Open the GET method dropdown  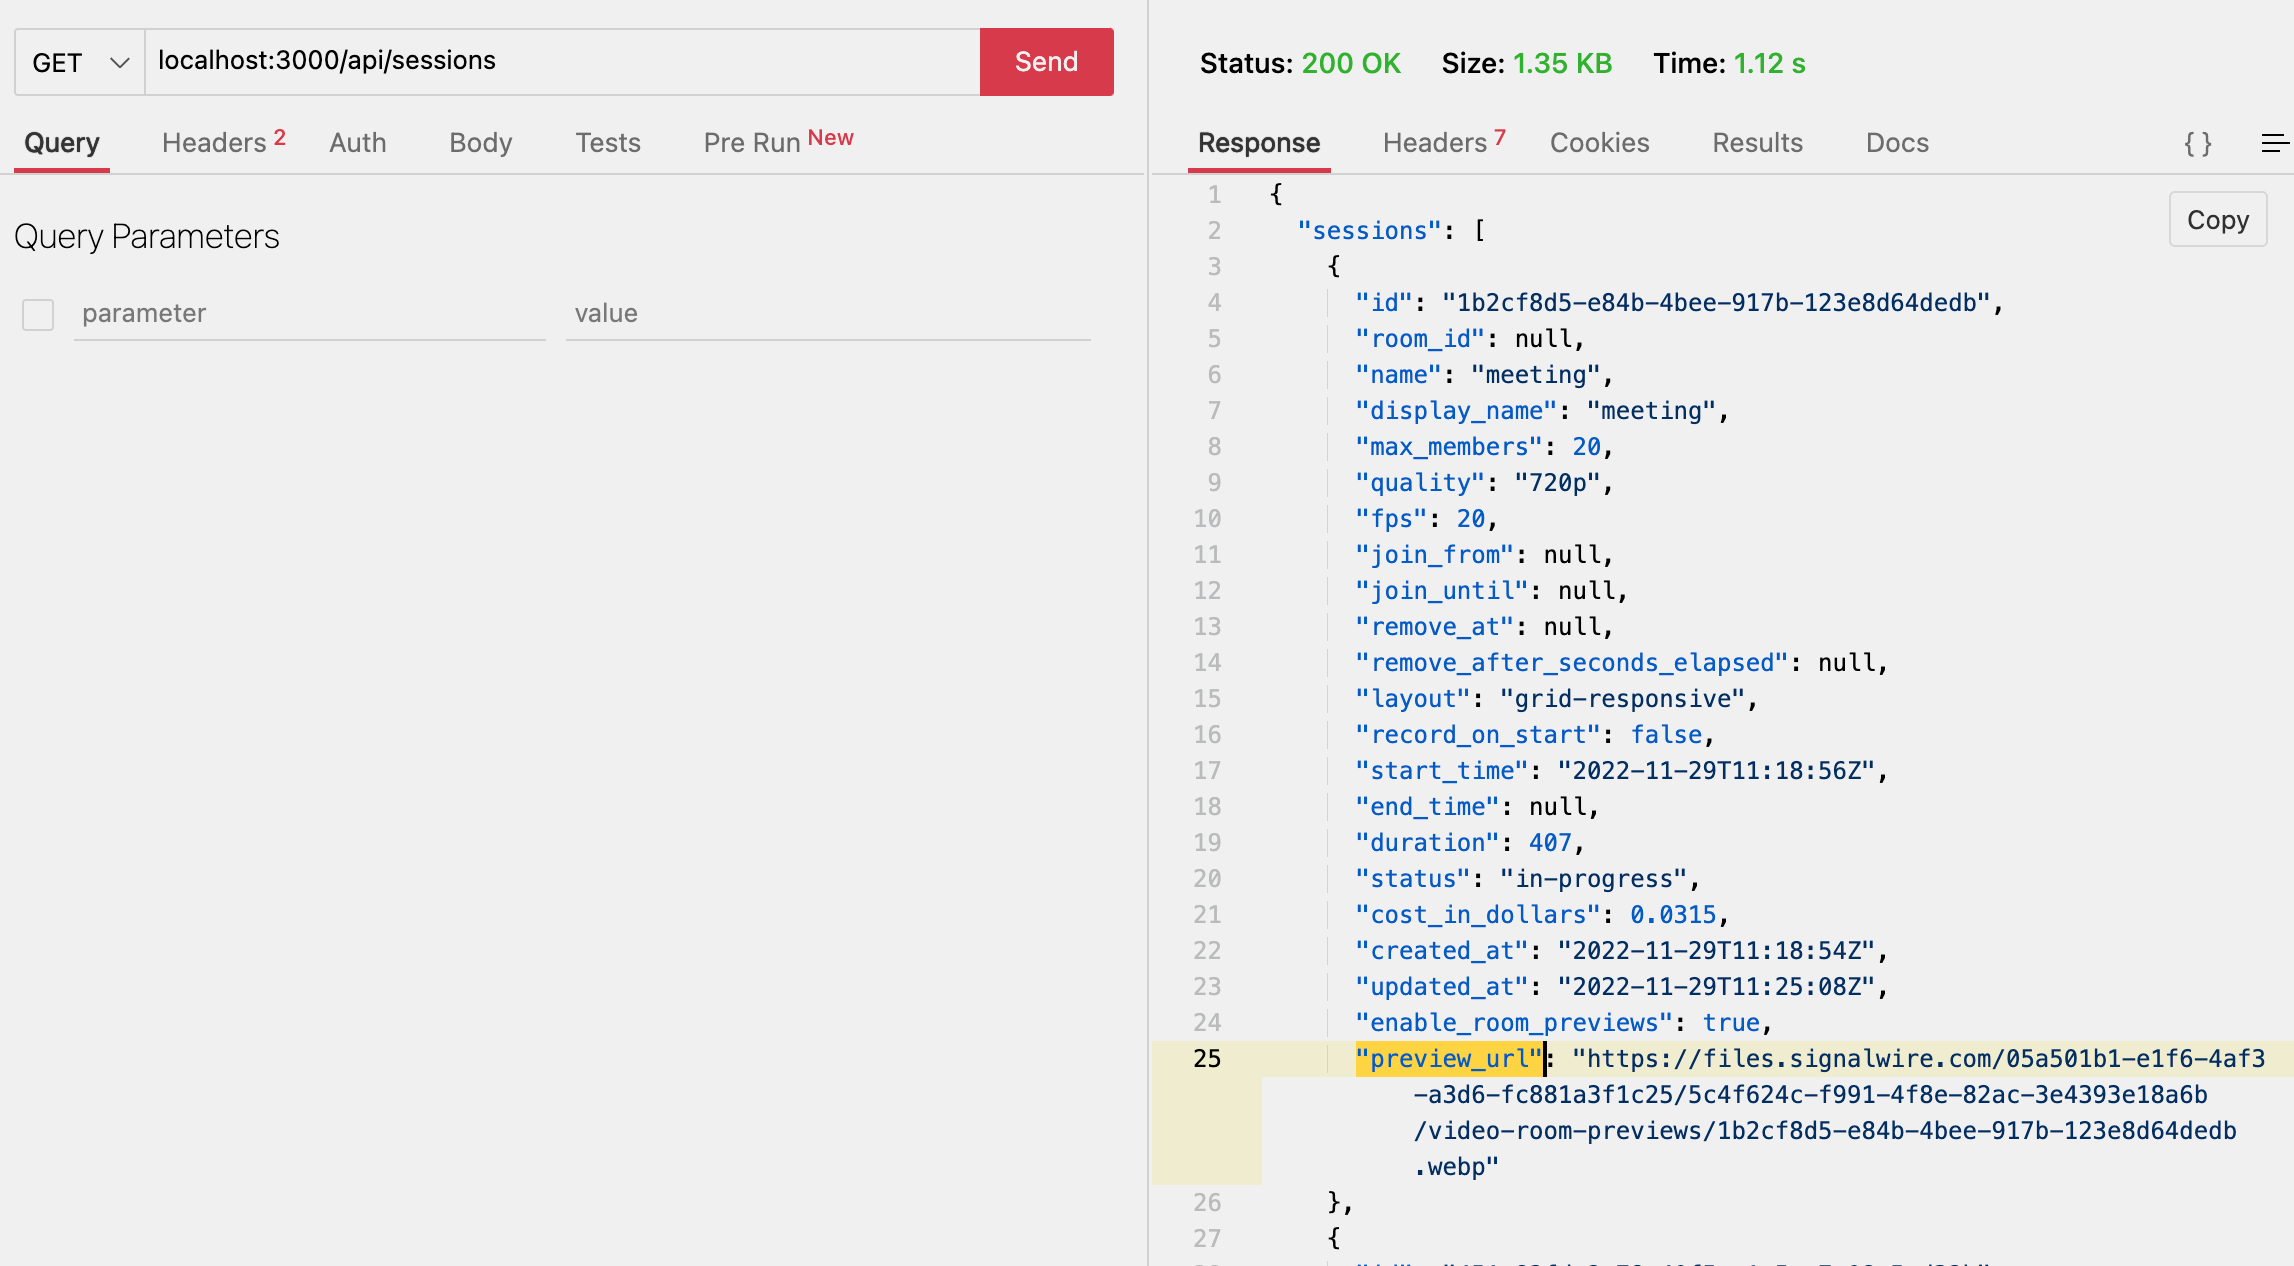pos(78,61)
